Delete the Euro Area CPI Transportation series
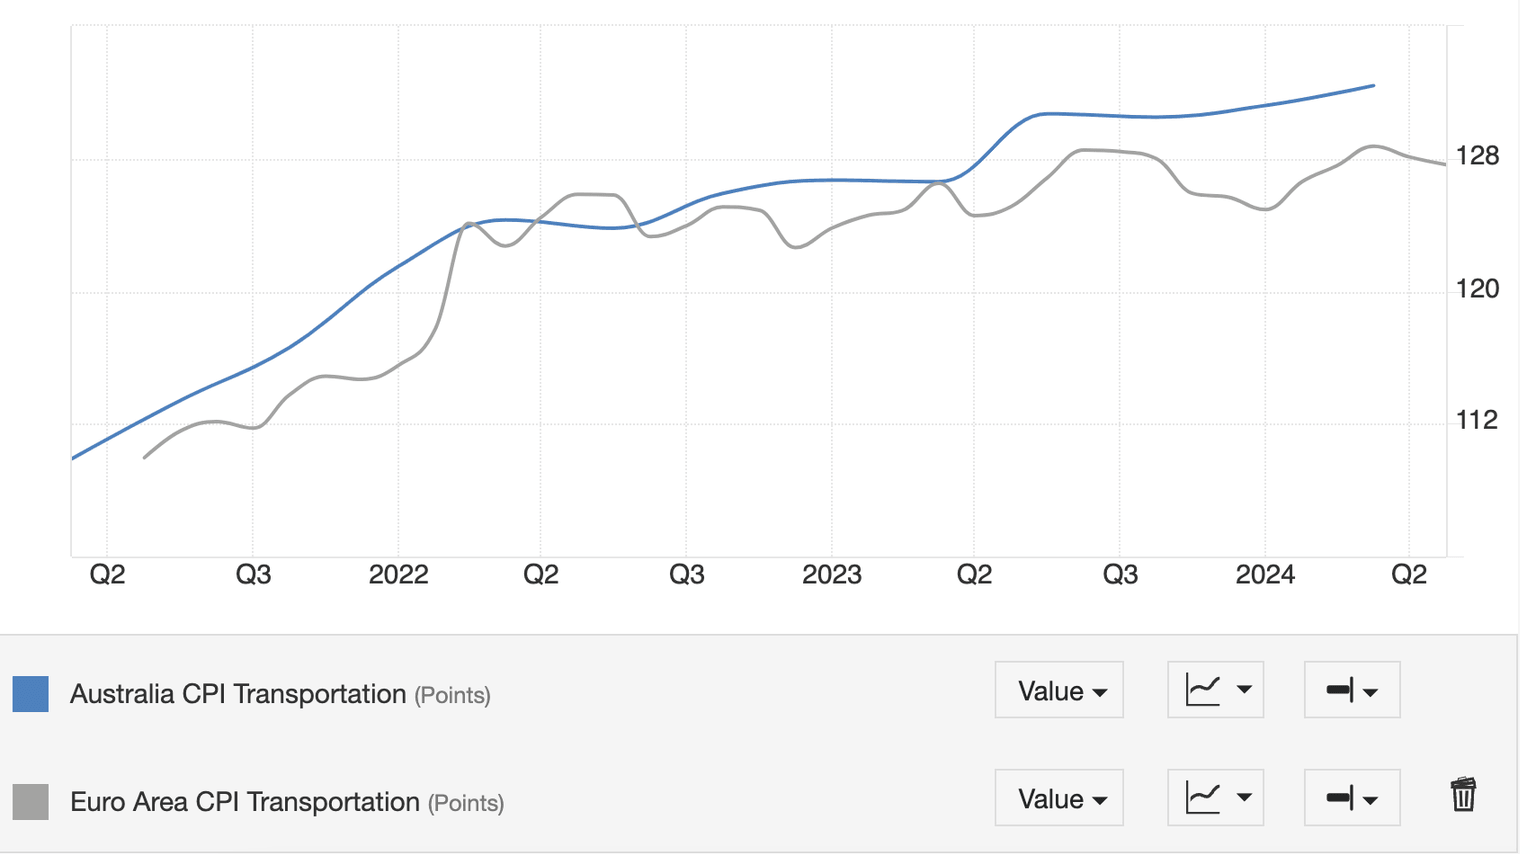This screenshot has width=1536, height=854. click(1463, 796)
